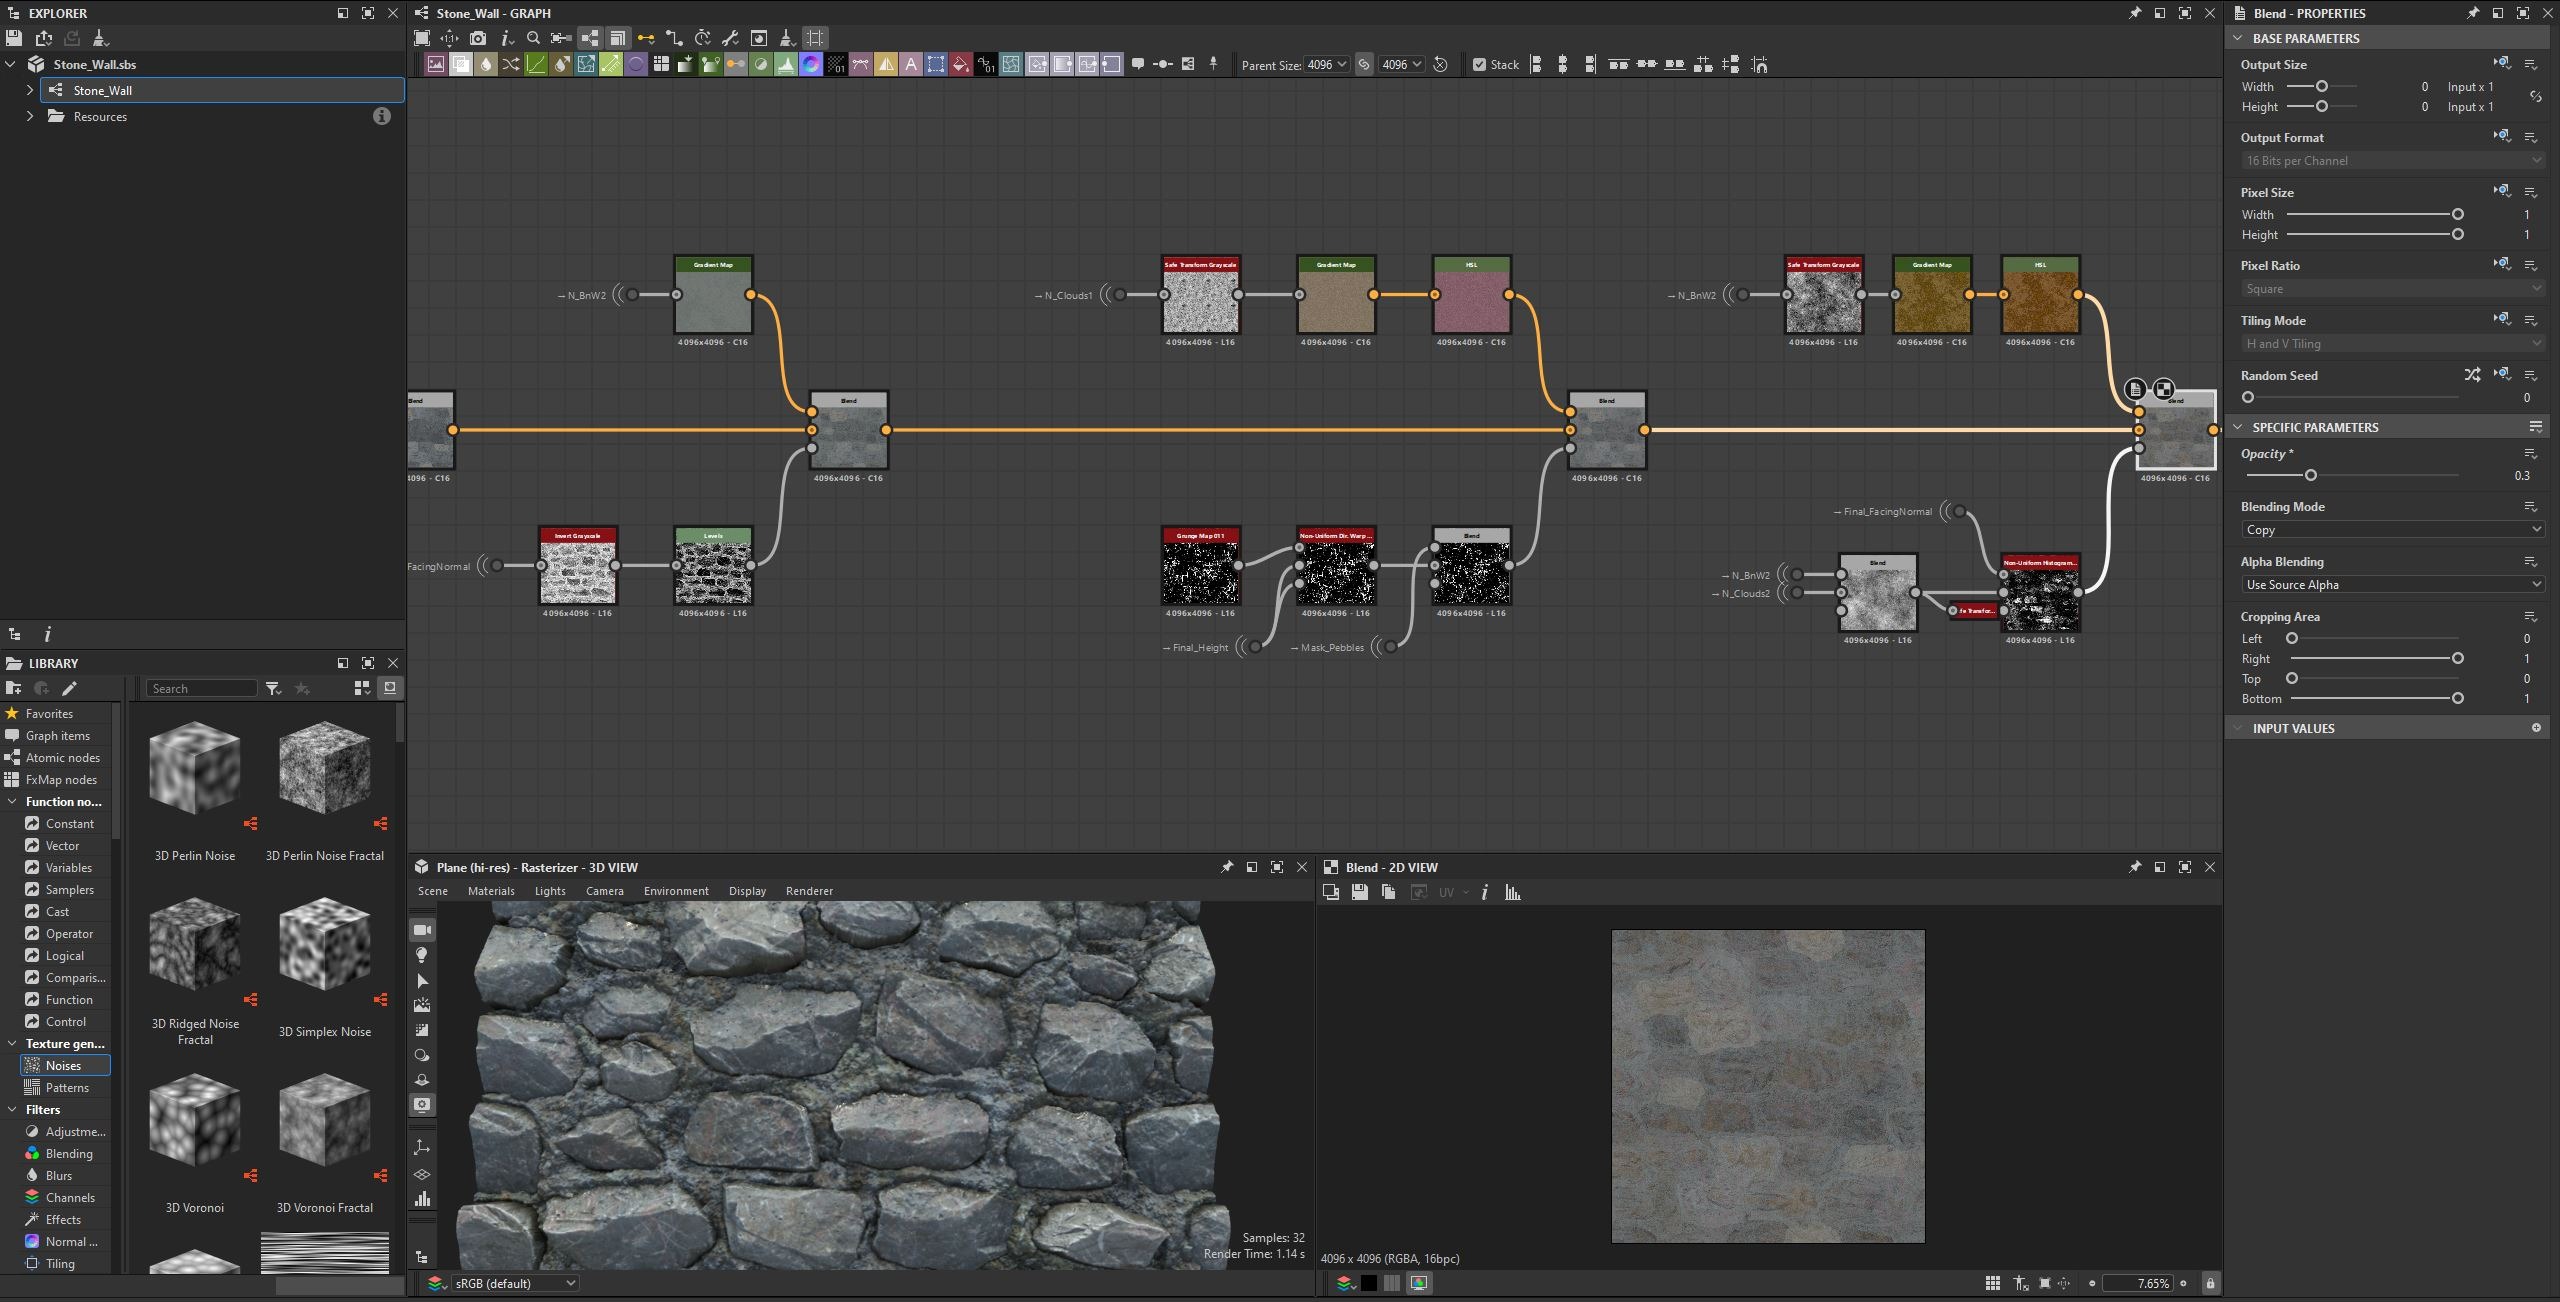Reset parent size with the circular arrow icon
The image size is (2560, 1302).
coord(1441,65)
